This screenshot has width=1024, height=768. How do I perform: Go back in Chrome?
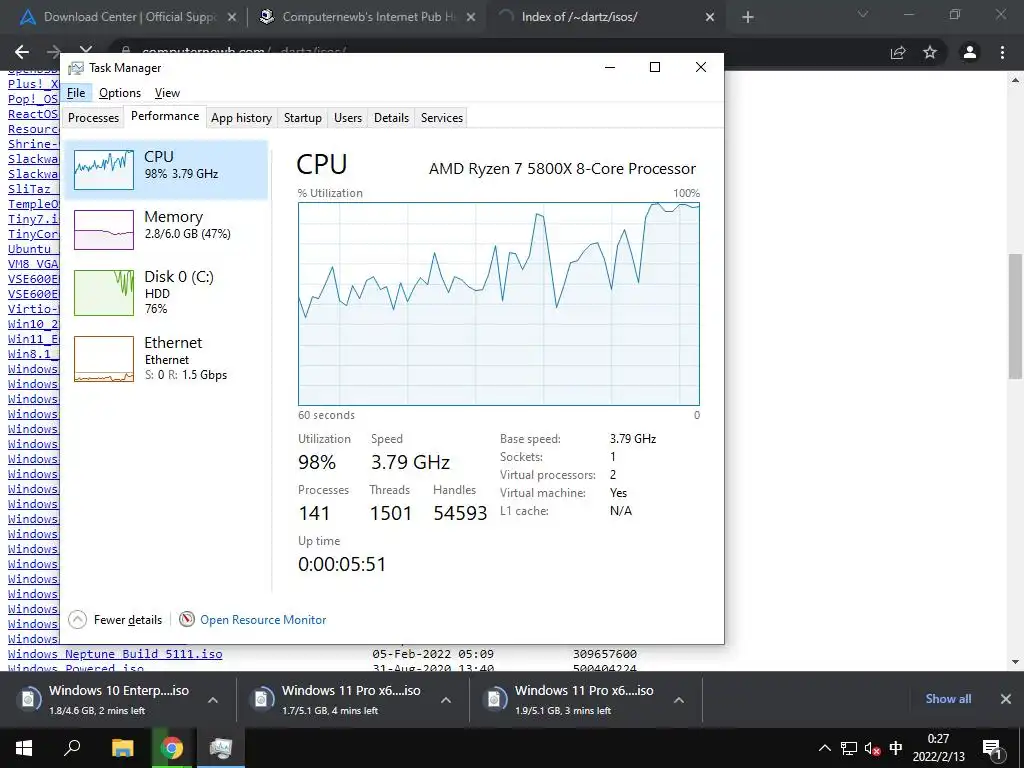[x=22, y=52]
